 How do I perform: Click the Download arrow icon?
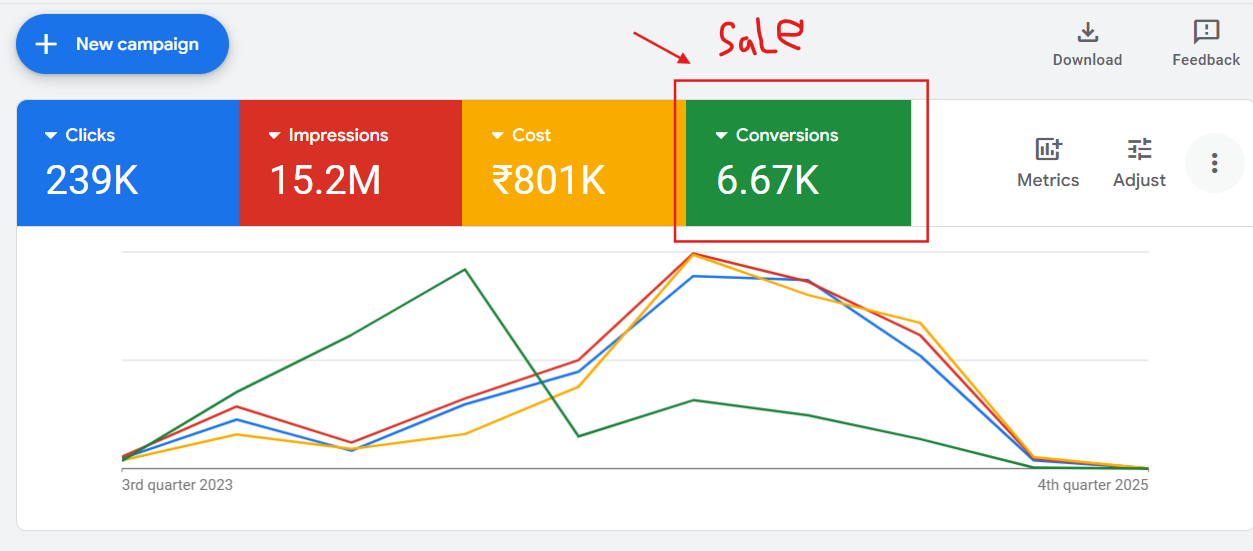tap(1087, 31)
